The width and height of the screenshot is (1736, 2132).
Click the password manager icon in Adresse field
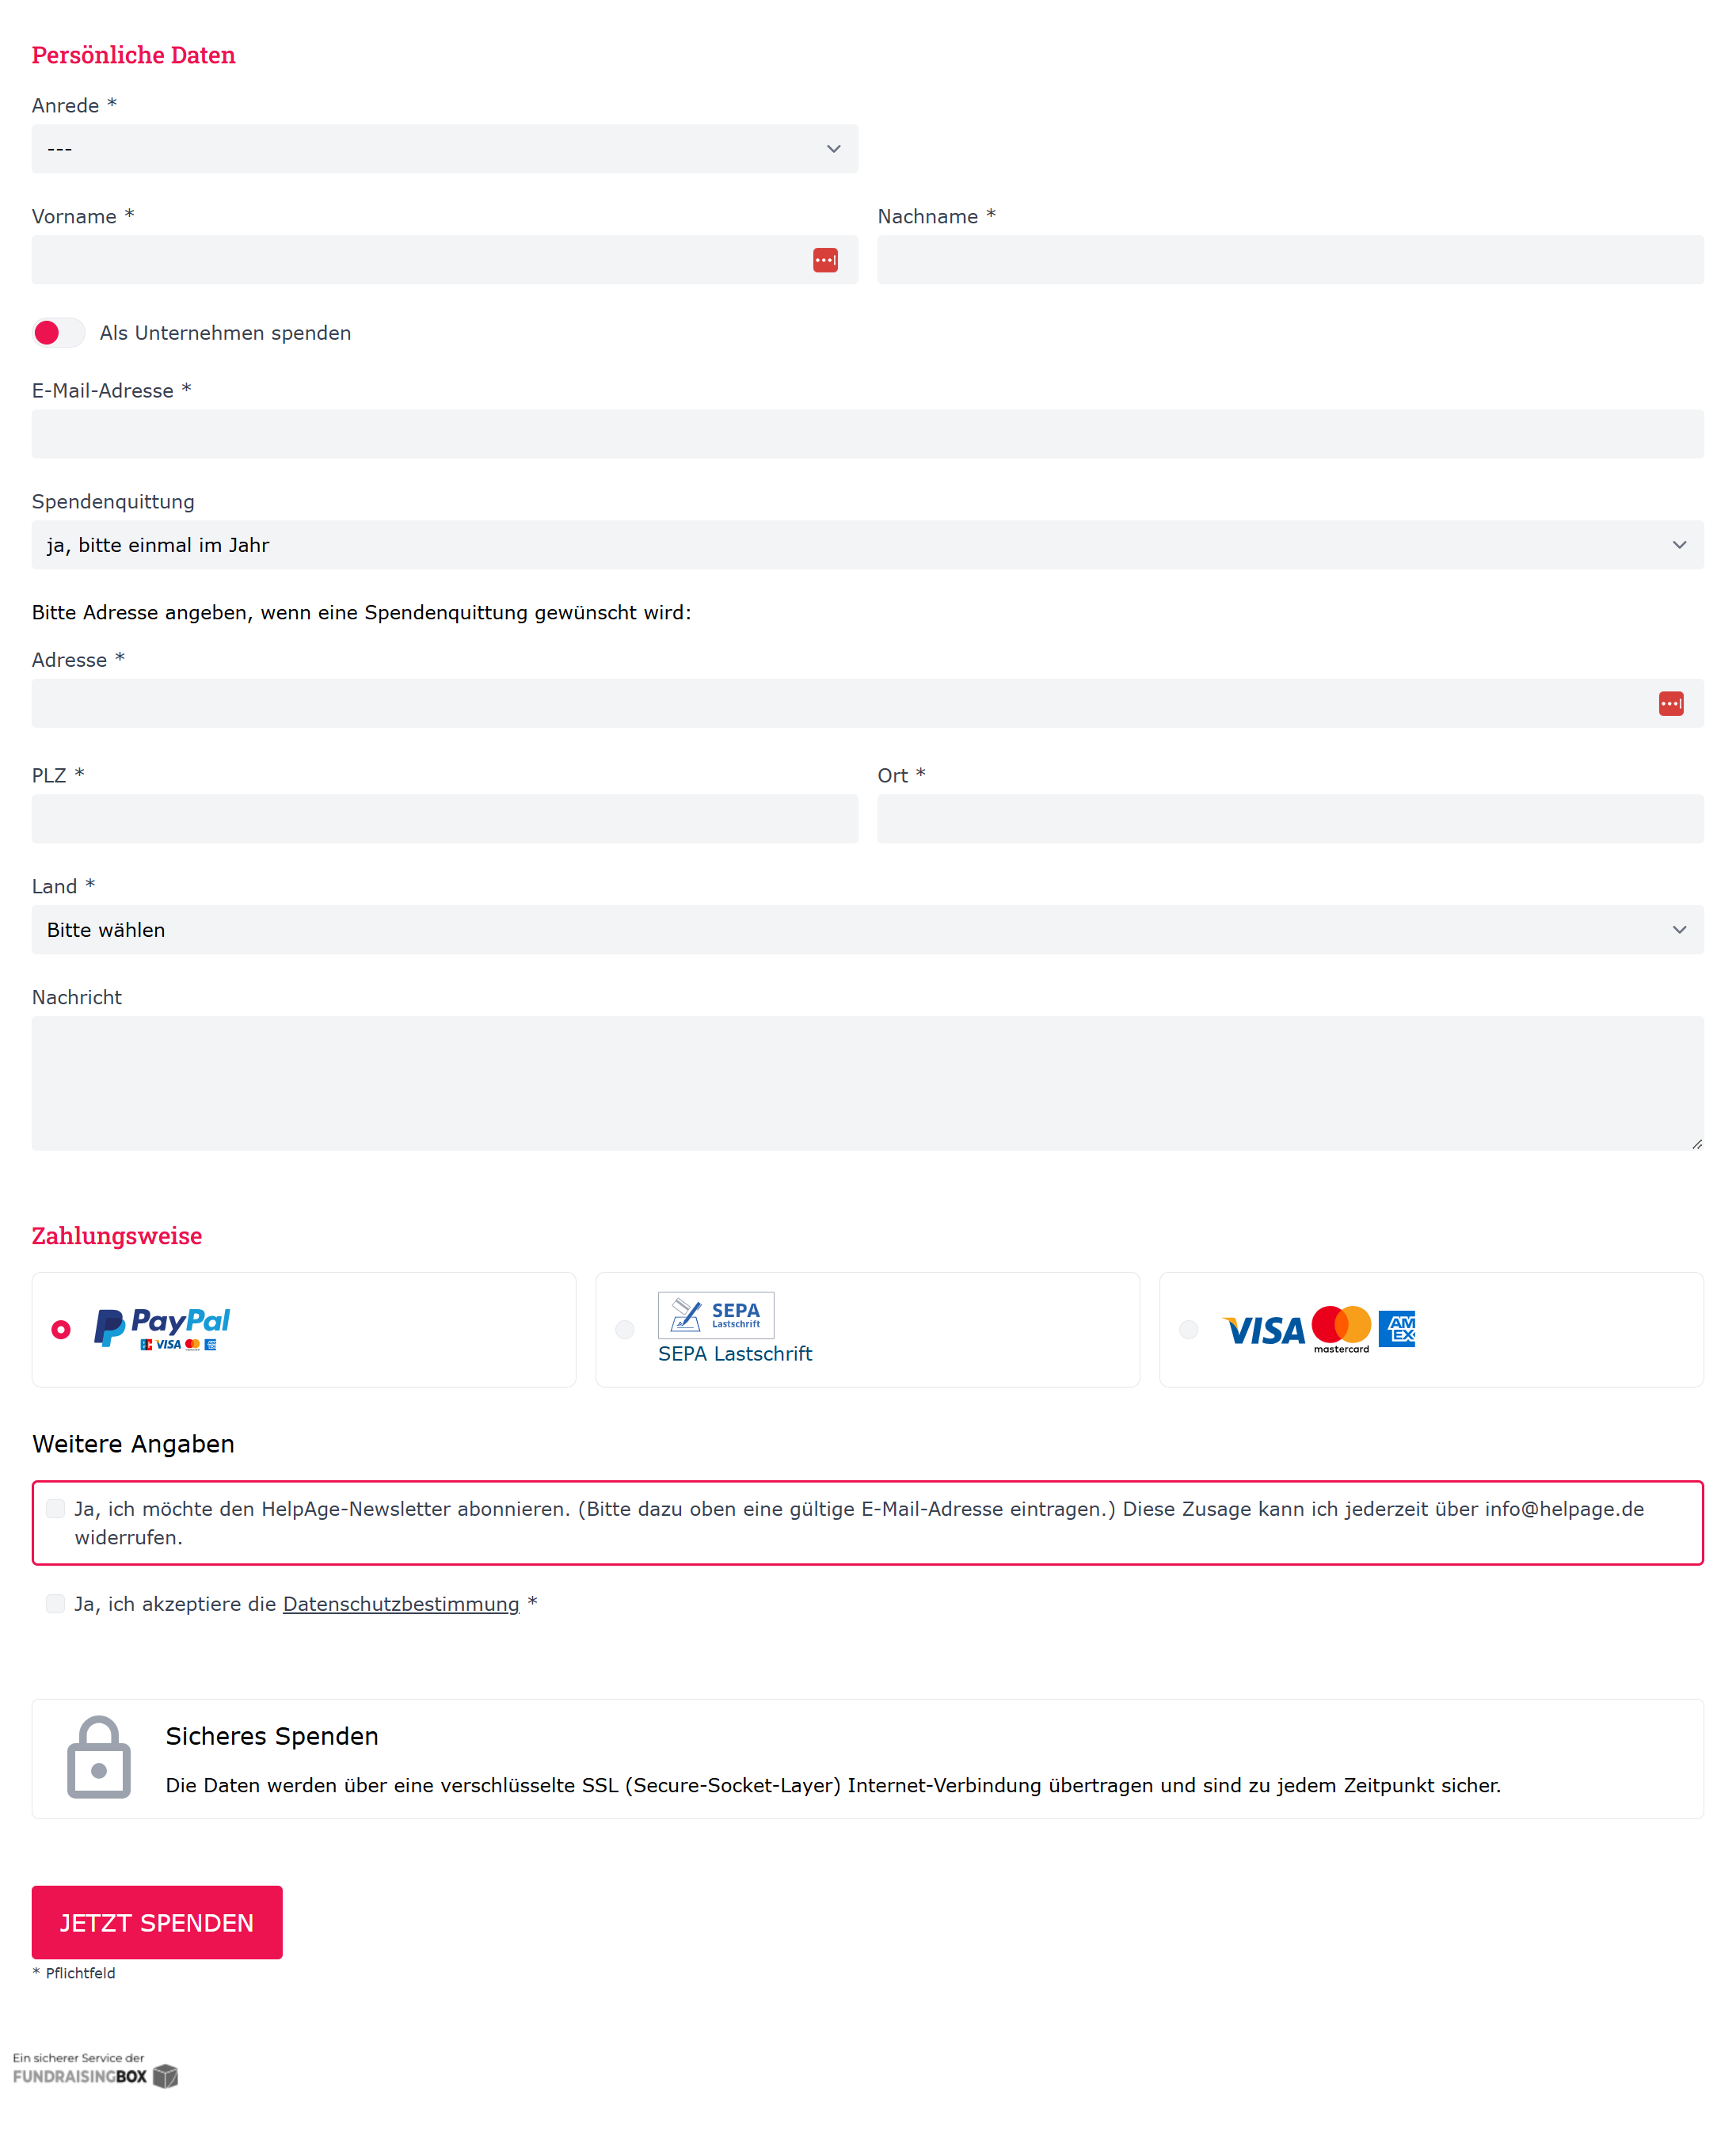point(1671,704)
